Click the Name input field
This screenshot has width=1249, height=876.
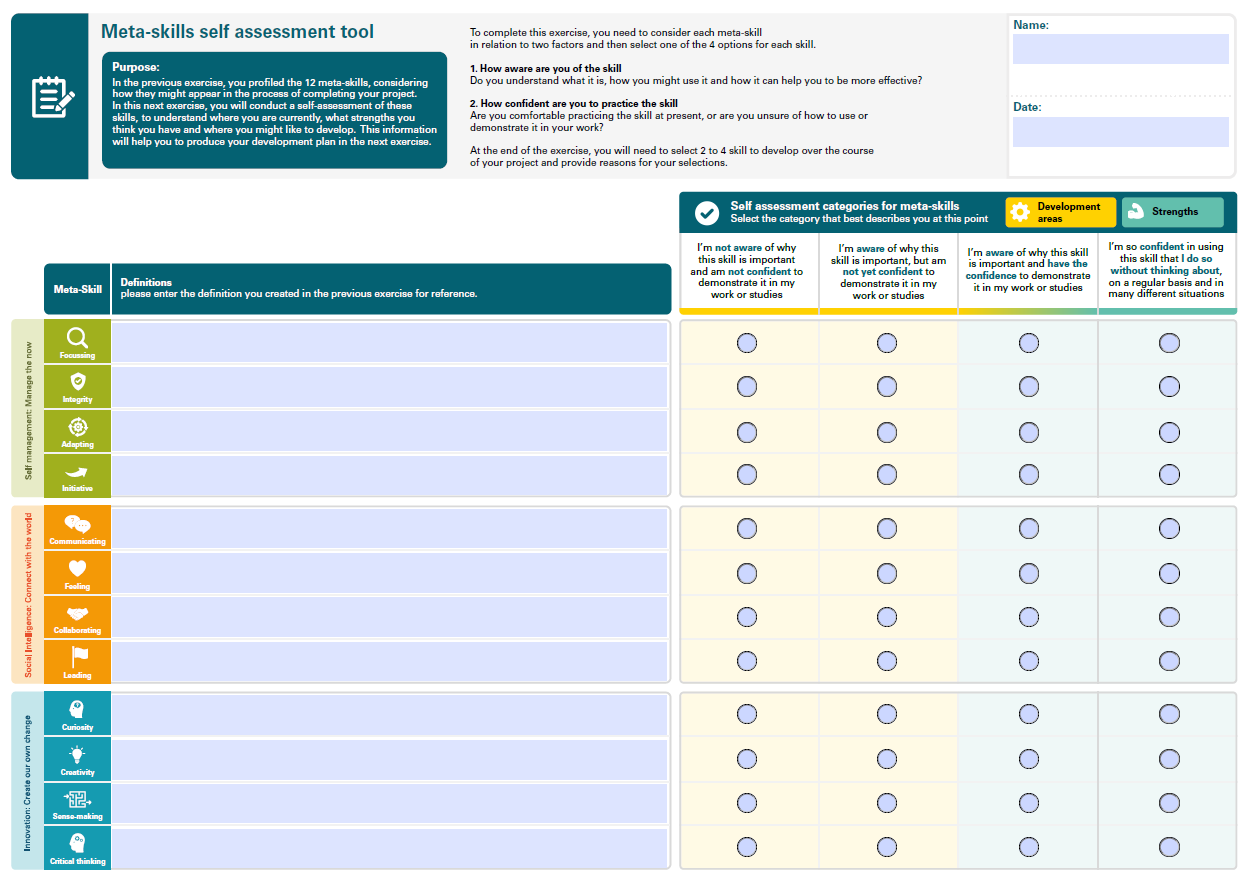(x=1120, y=49)
